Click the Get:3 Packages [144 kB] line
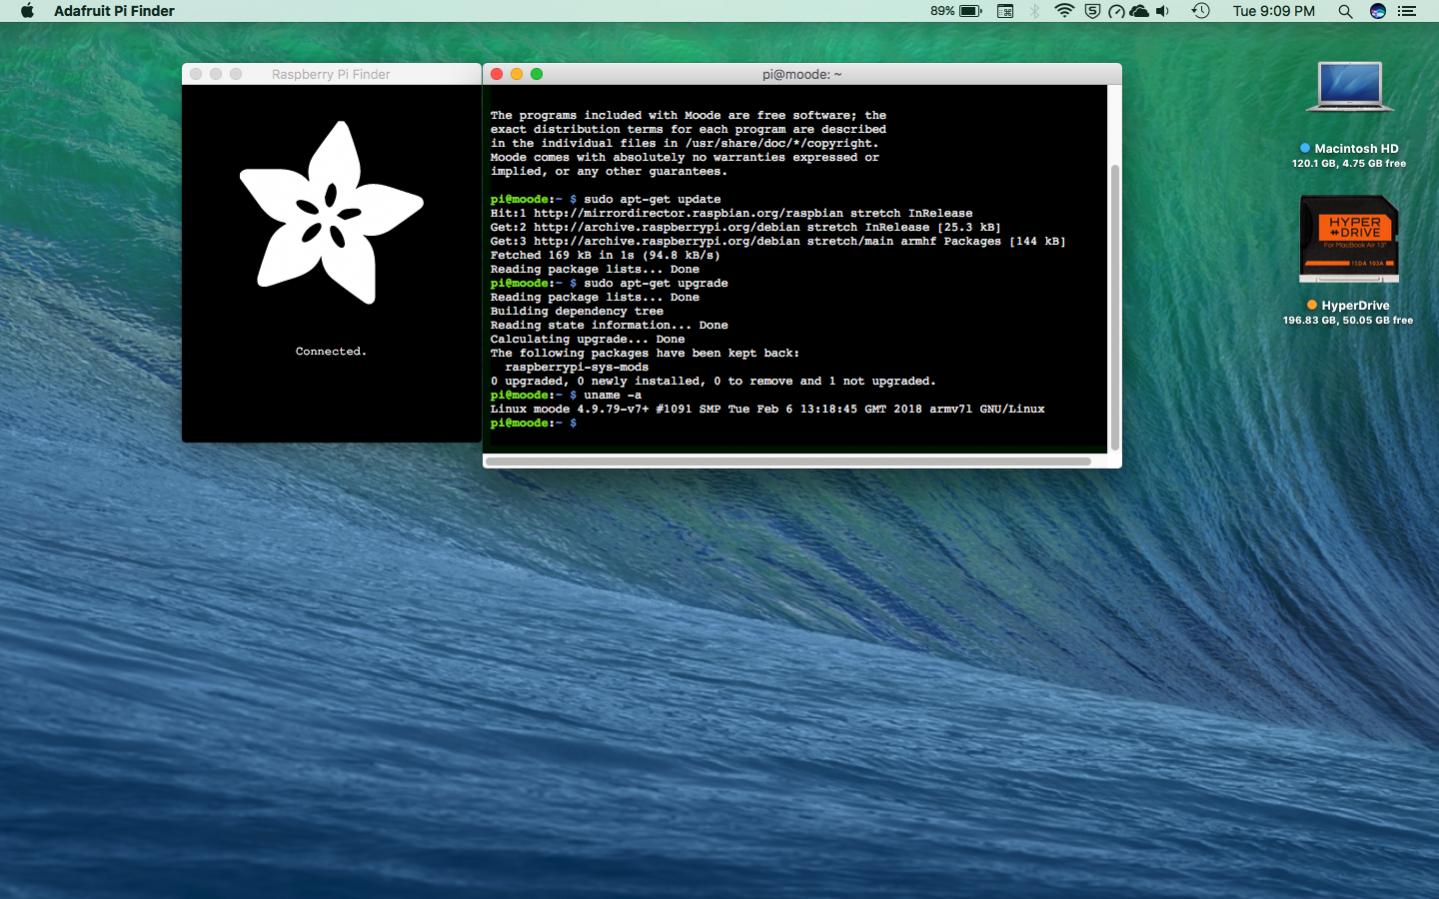This screenshot has height=899, width=1439. pos(778,241)
